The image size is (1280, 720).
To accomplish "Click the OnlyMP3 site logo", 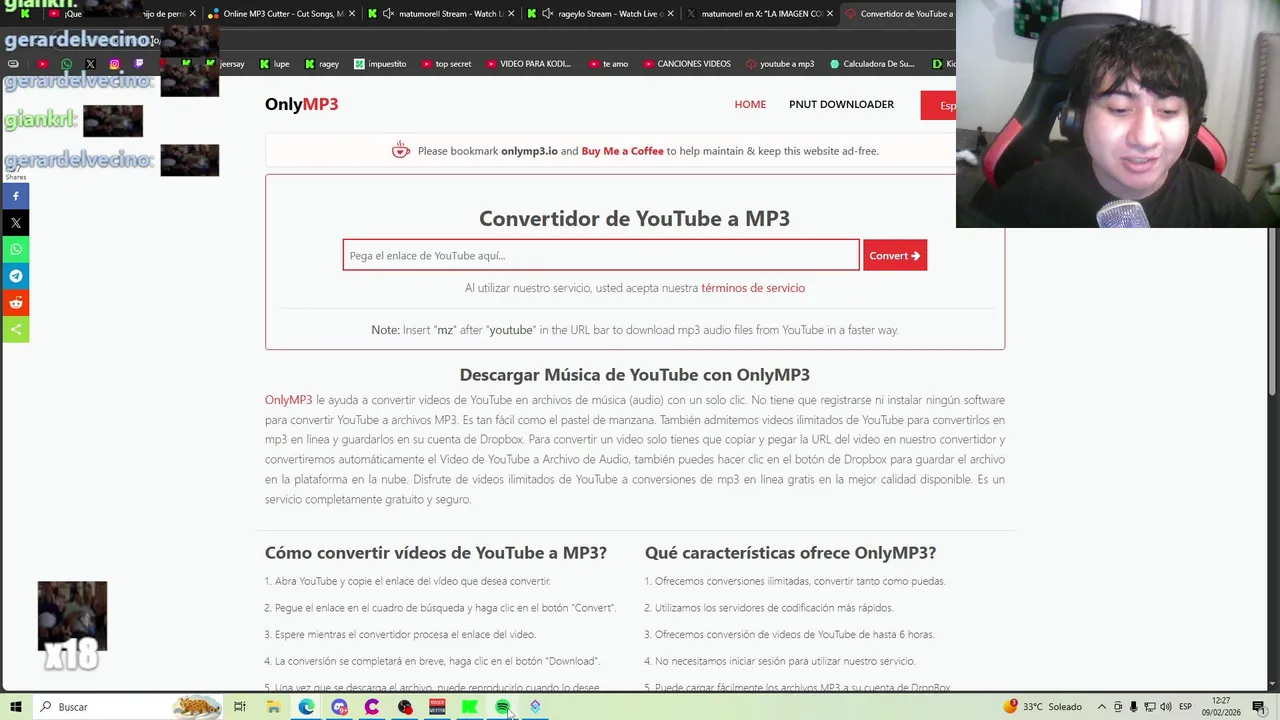I will 301,104.
